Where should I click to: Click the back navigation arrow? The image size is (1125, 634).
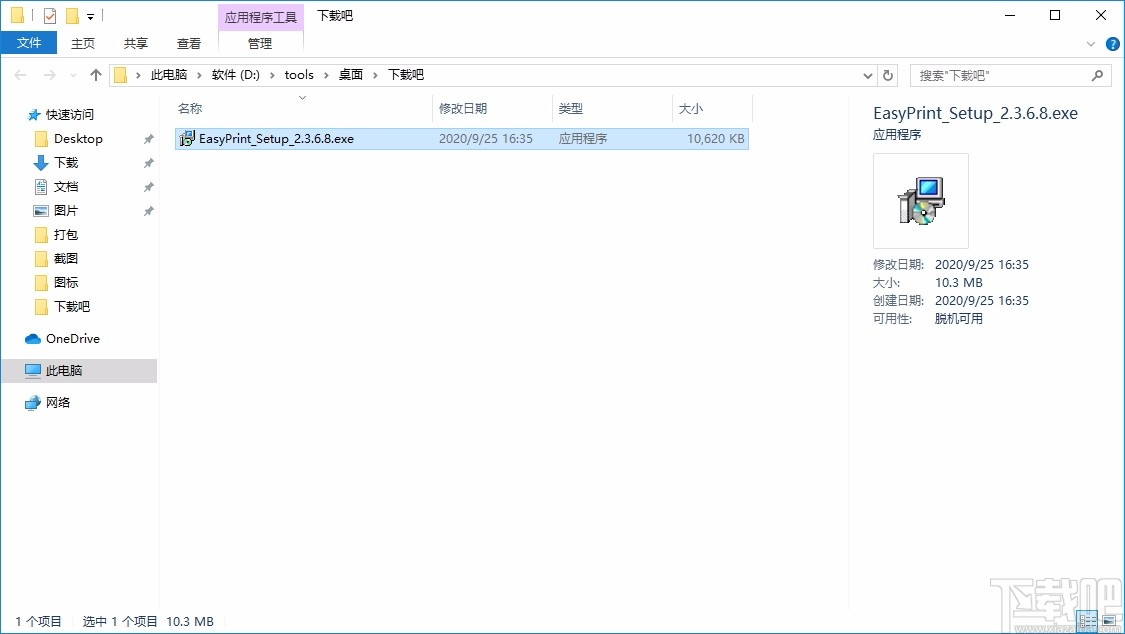coord(20,74)
